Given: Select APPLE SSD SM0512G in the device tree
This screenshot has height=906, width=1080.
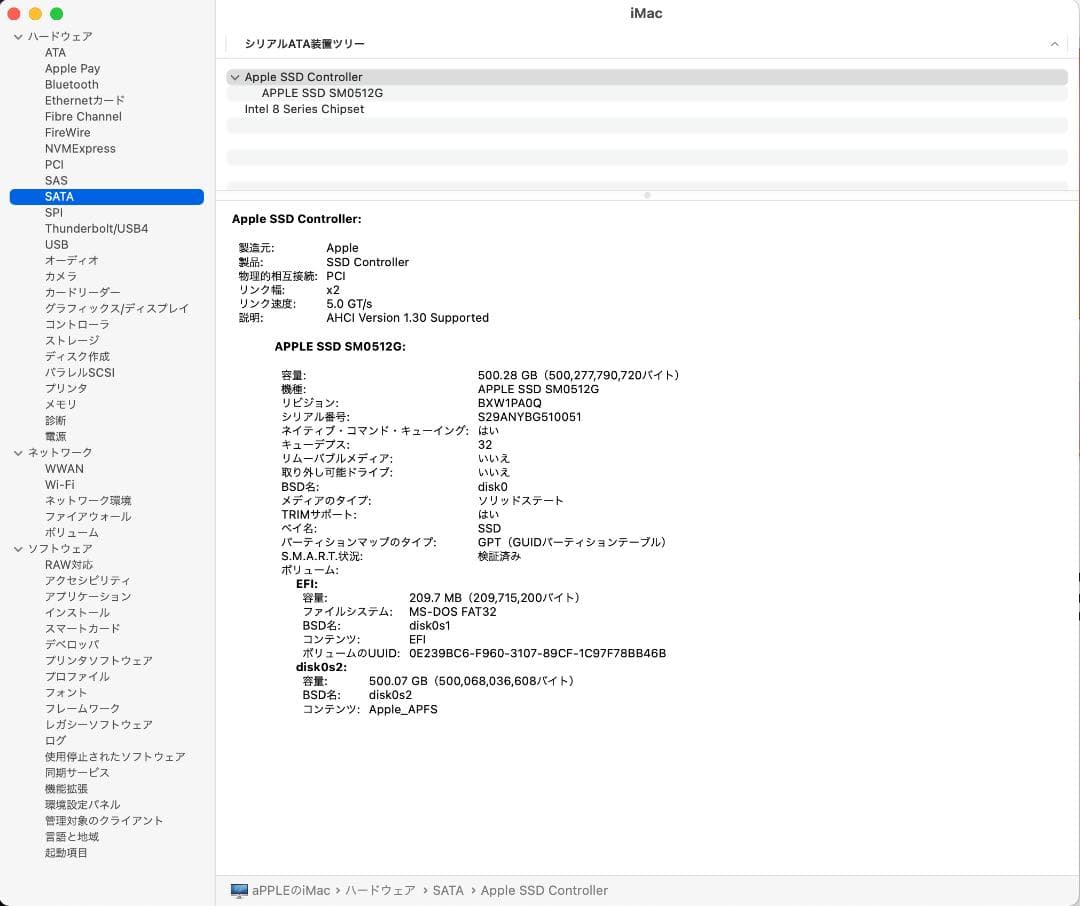Looking at the screenshot, I should coord(322,93).
